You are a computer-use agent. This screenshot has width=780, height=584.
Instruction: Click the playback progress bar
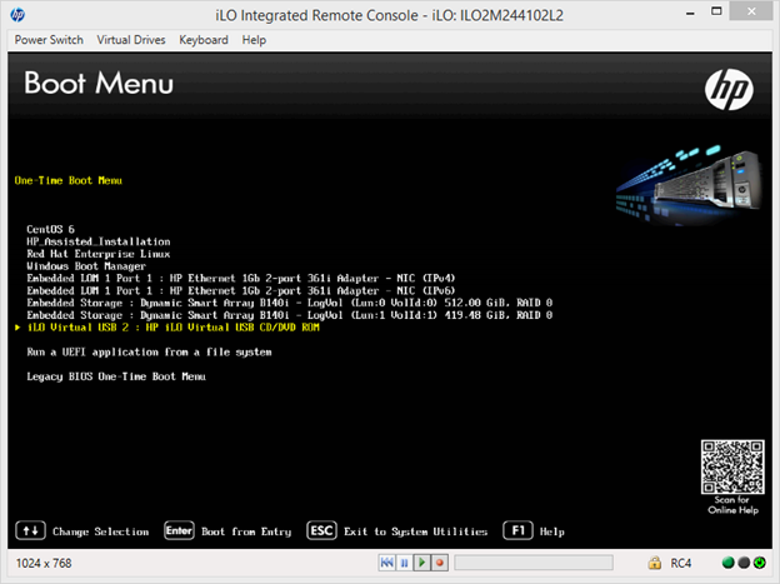pos(533,563)
